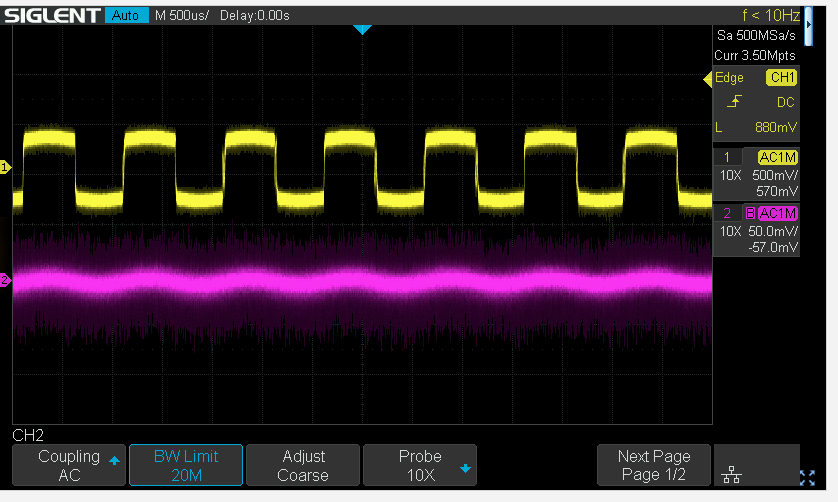Open the Probe 10X attenuation menu
The height and width of the screenshot is (502, 838).
(420, 465)
